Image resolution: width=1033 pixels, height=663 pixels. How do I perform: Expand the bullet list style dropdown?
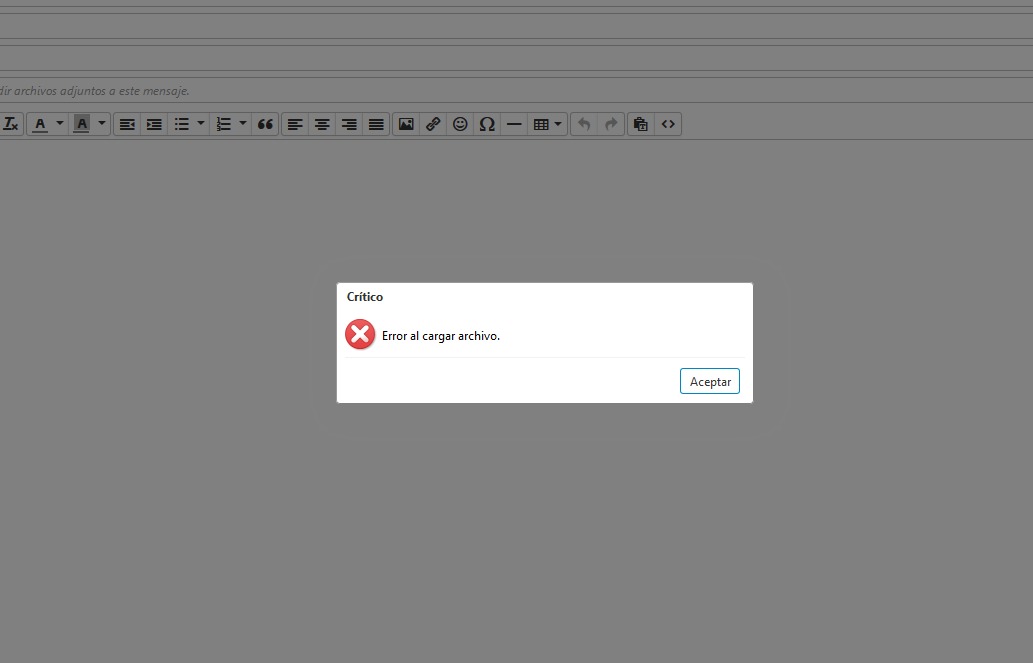coord(201,123)
